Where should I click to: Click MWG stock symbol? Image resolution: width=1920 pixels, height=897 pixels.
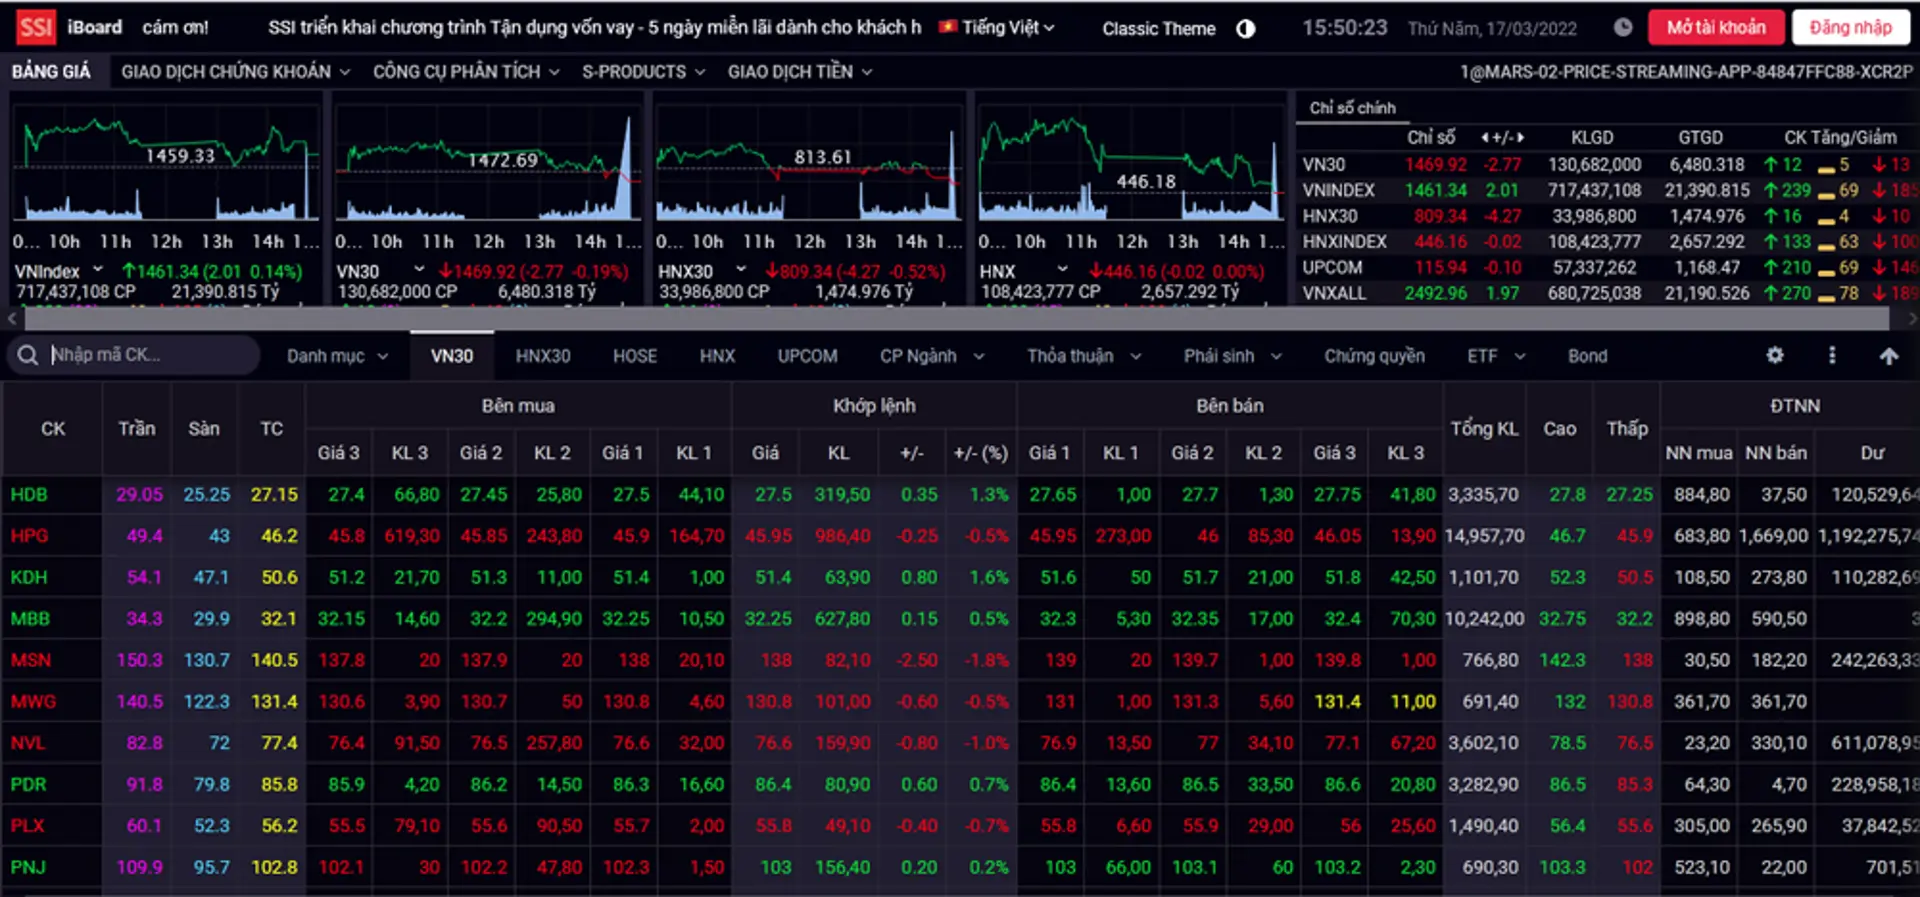pyautogui.click(x=33, y=702)
